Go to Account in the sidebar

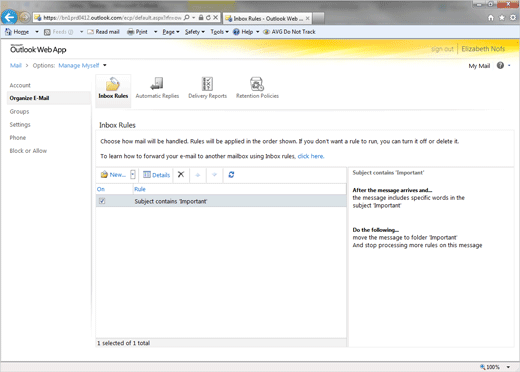(x=20, y=85)
